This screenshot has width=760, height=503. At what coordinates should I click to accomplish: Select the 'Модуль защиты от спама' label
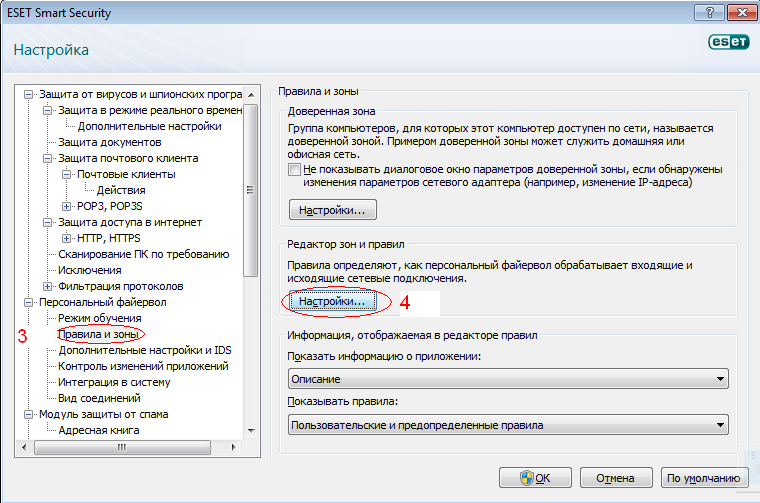(x=104, y=414)
